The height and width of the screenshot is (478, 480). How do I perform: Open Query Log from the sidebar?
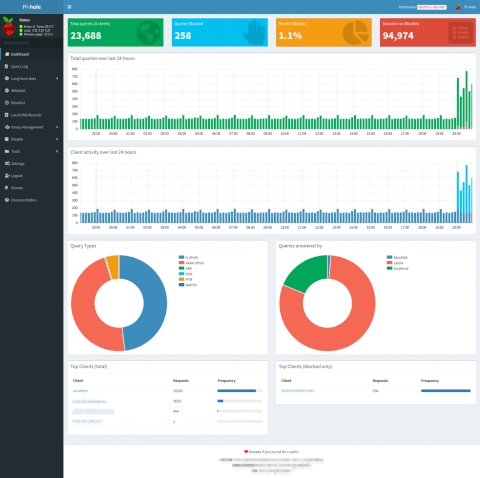19,66
